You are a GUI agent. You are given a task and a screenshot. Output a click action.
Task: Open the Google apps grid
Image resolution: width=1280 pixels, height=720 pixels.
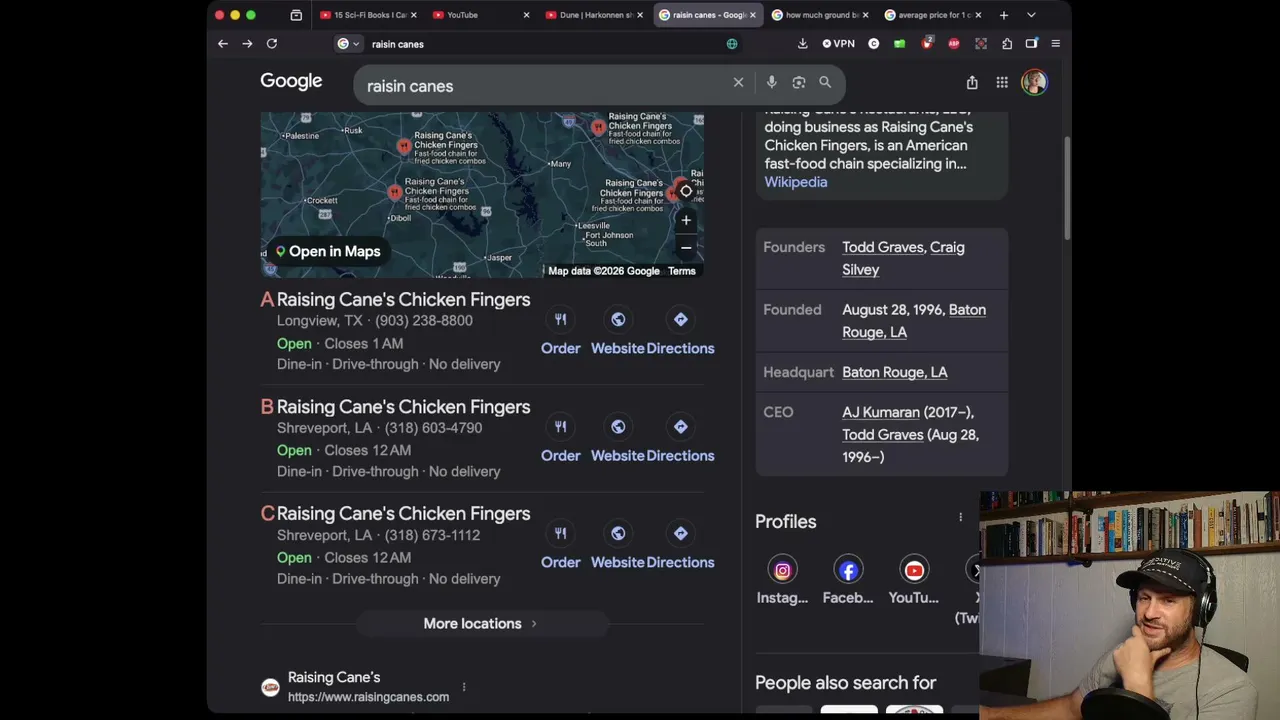(x=1002, y=83)
